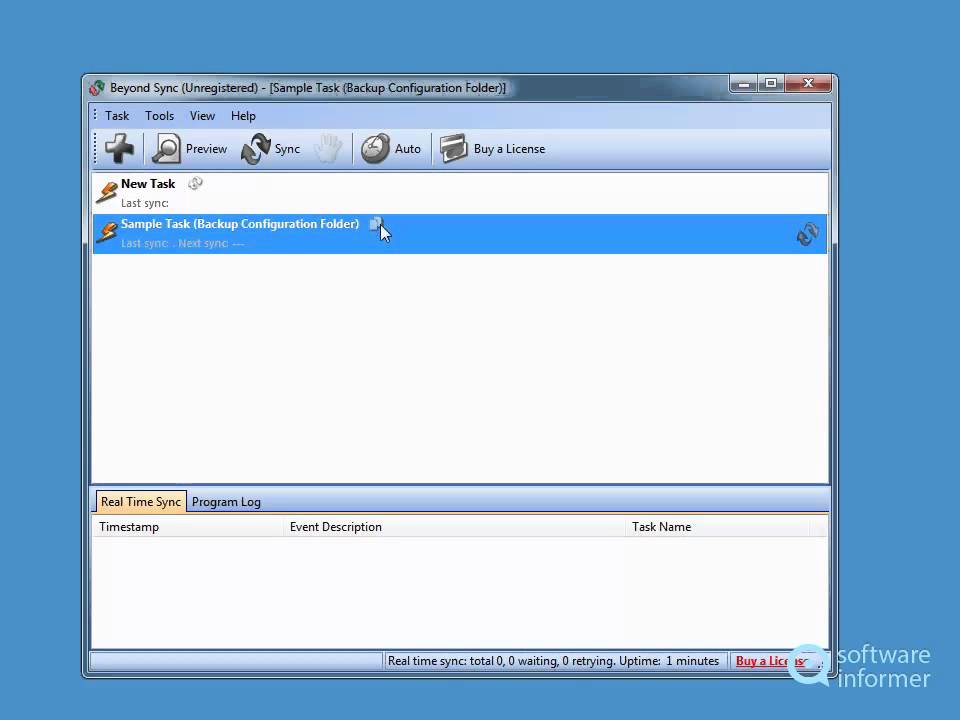Click the Real time sync status bar text
The height and width of the screenshot is (720, 960).
[x=553, y=661]
